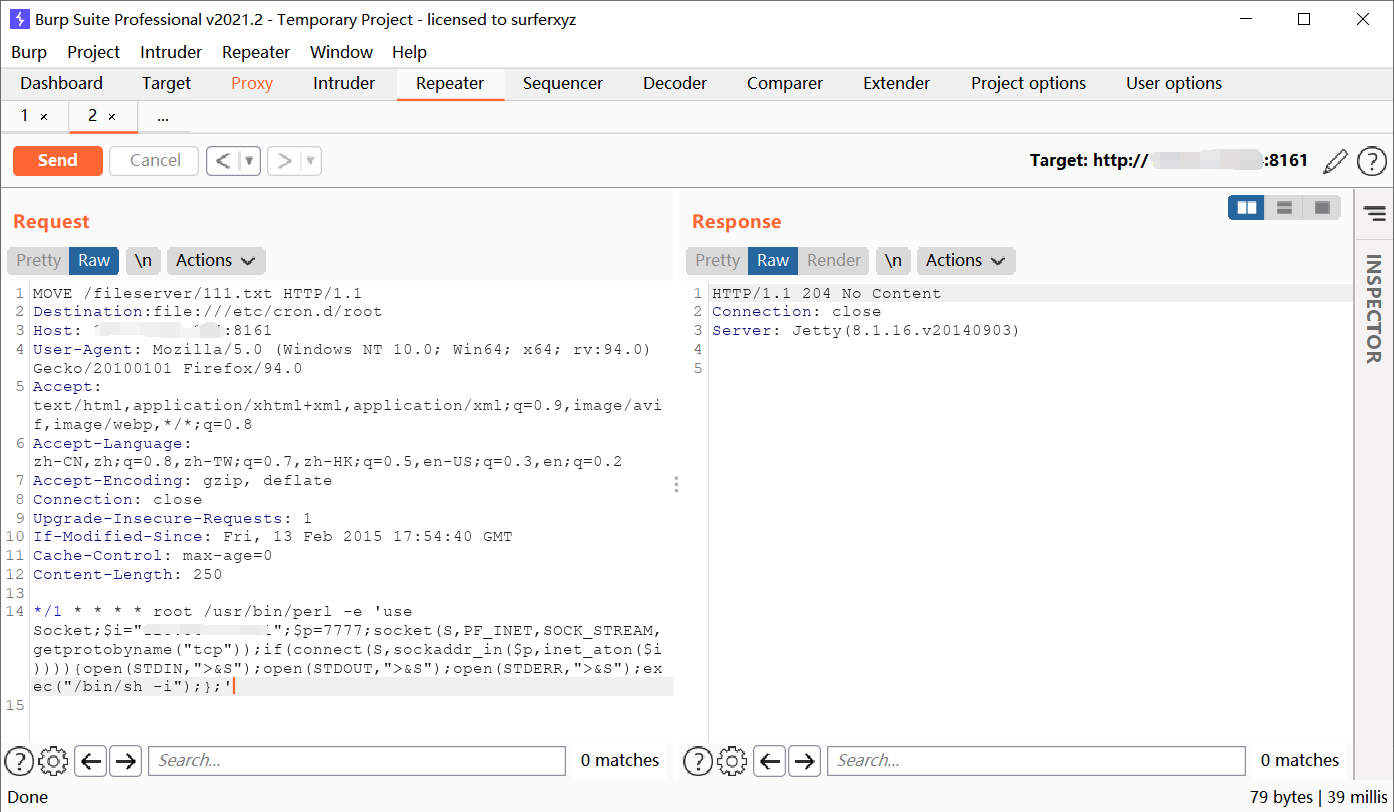Focus the response search field
Viewport: 1394px width, 812px height.
(x=1036, y=761)
